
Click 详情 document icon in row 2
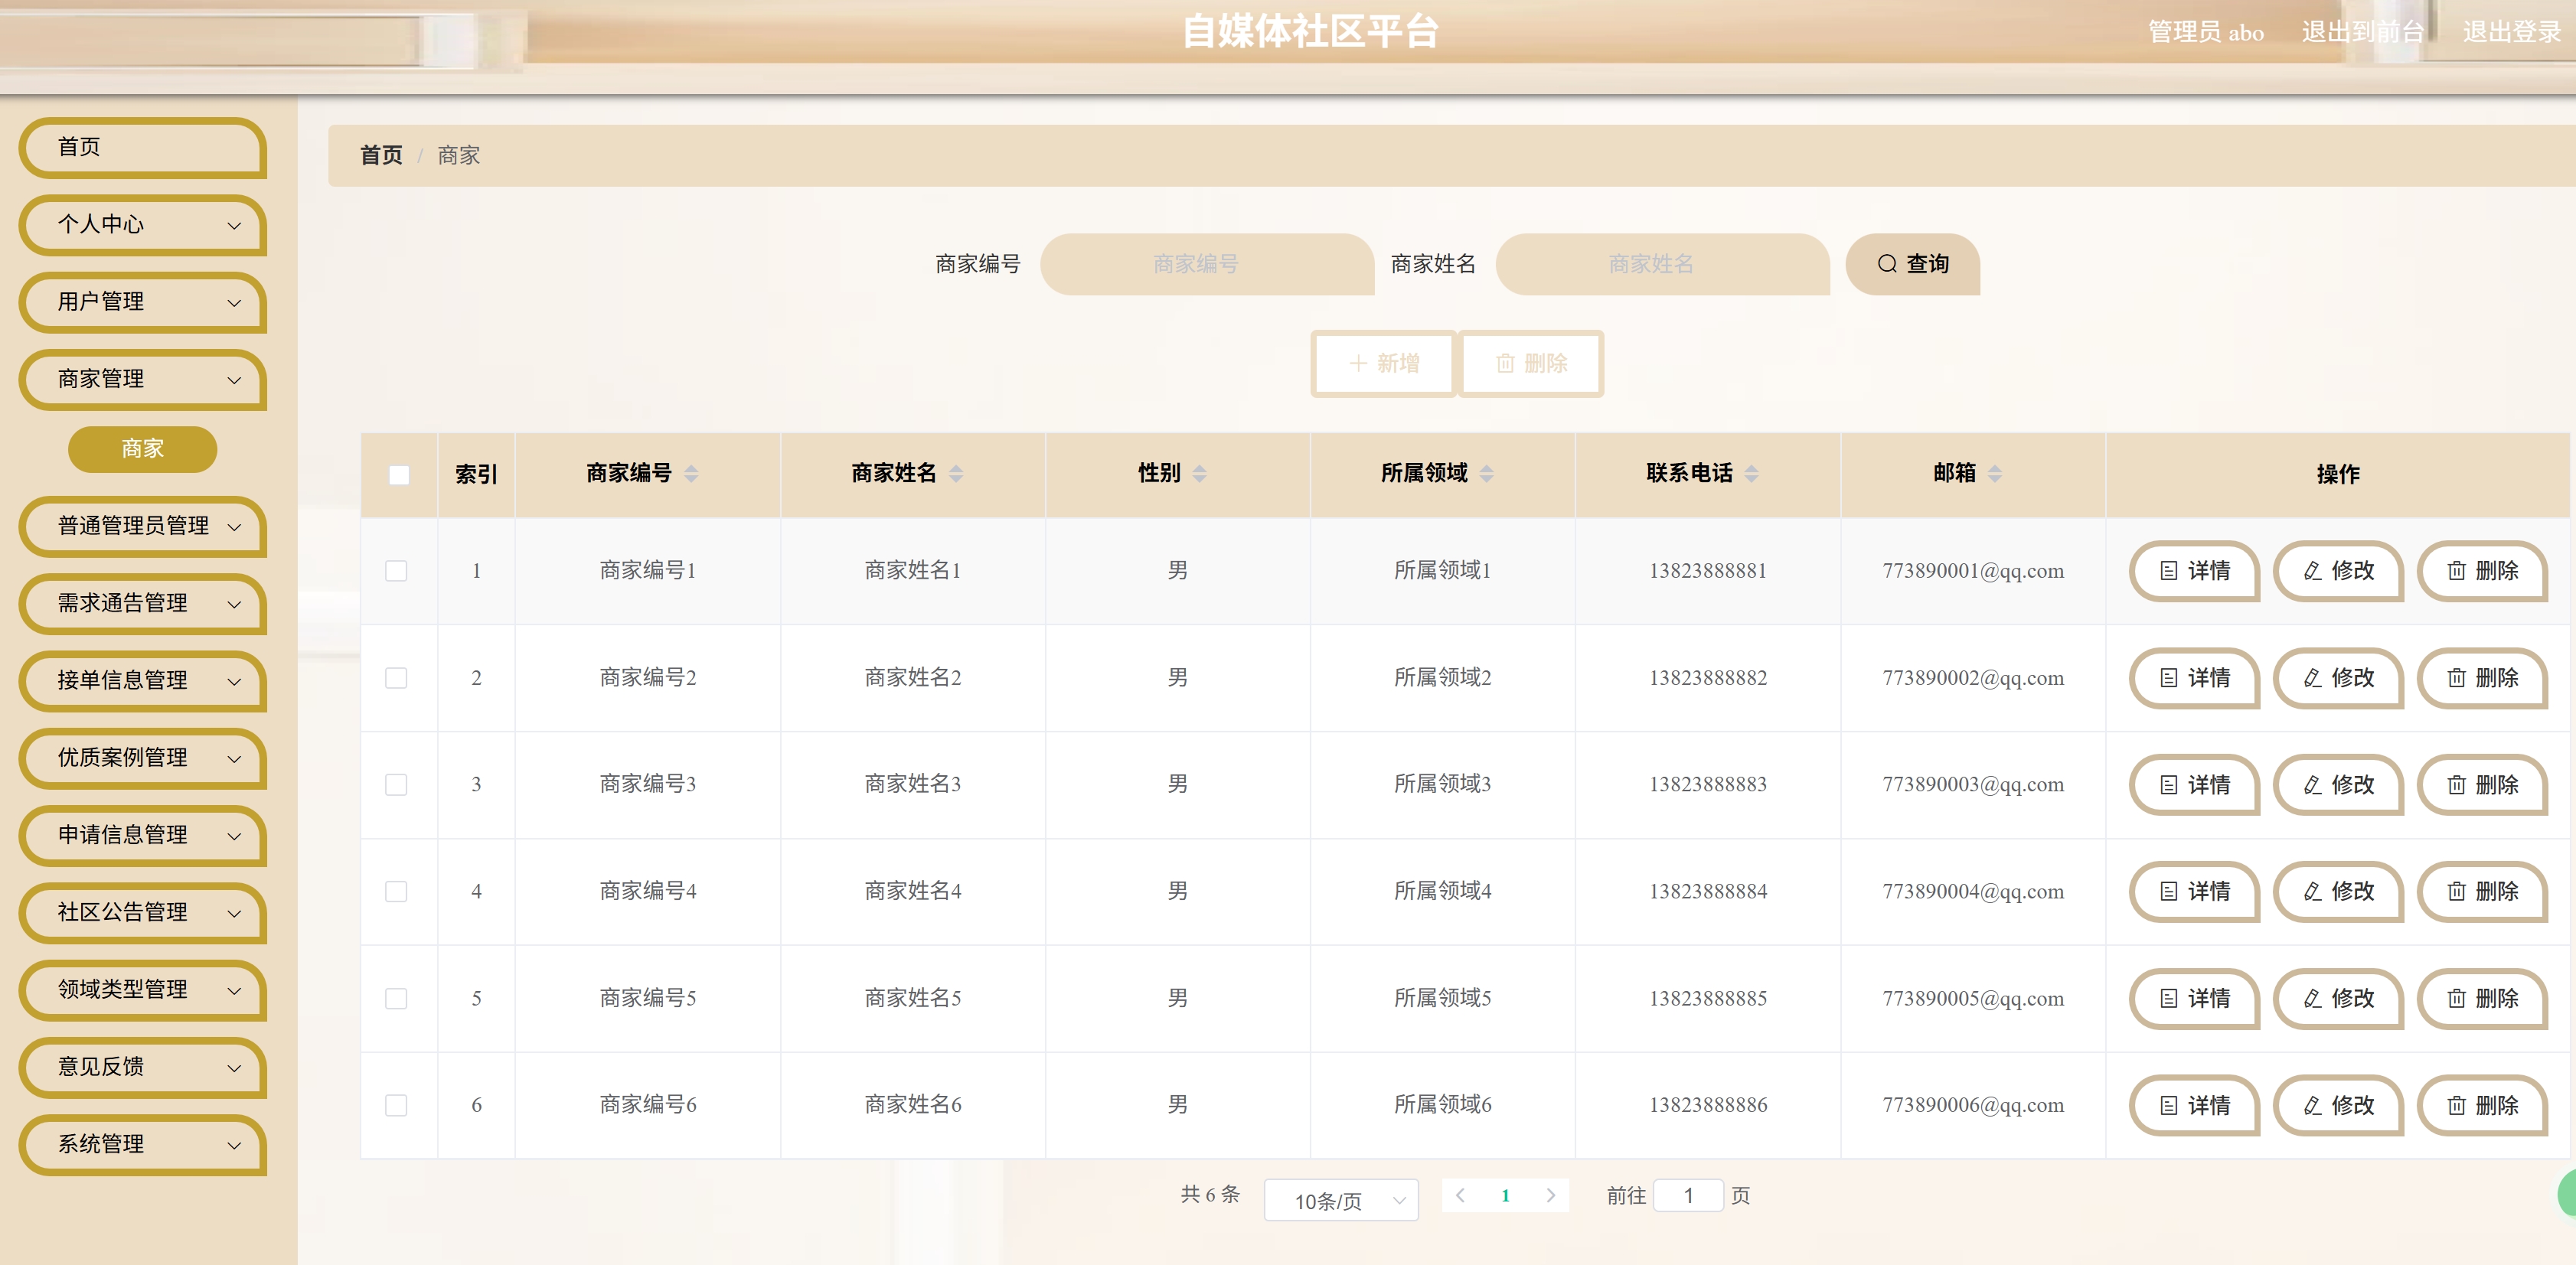(x=2169, y=678)
